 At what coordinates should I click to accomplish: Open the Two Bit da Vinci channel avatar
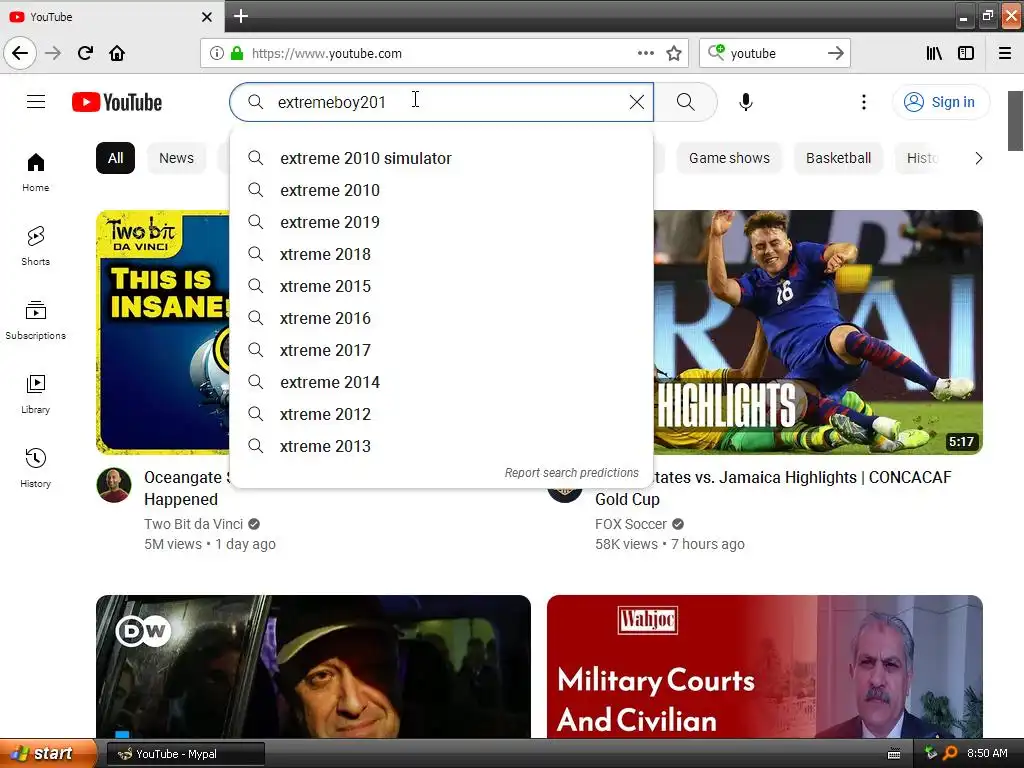[114, 485]
